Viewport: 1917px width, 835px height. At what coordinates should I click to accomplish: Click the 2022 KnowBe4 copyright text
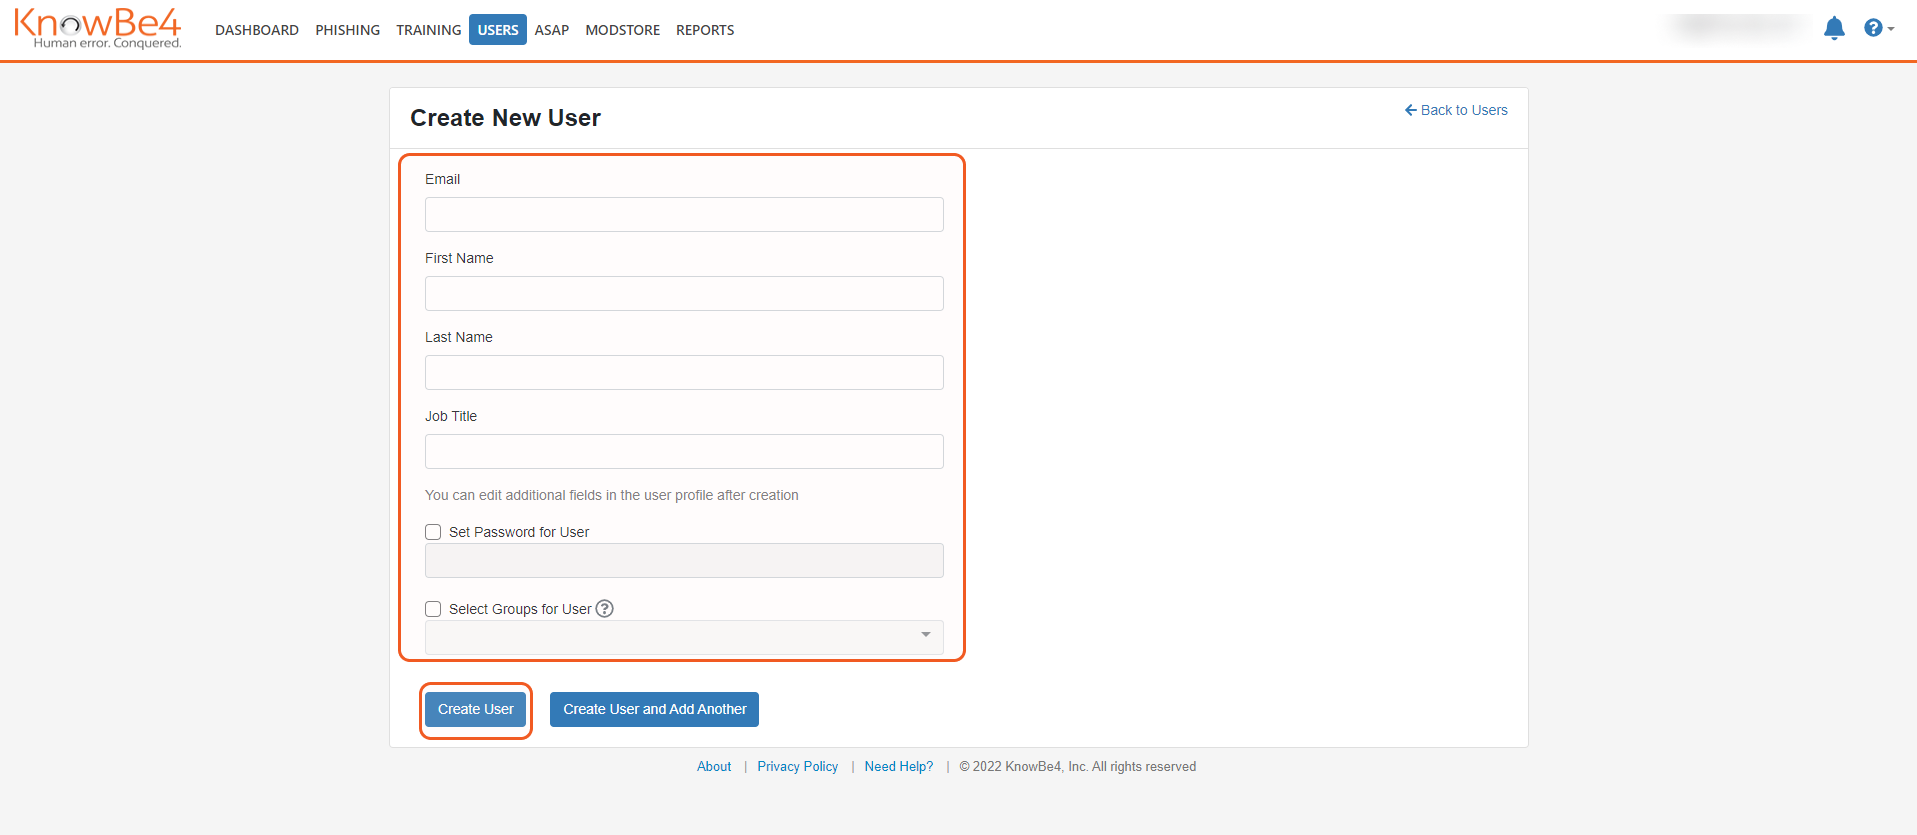tap(1078, 766)
